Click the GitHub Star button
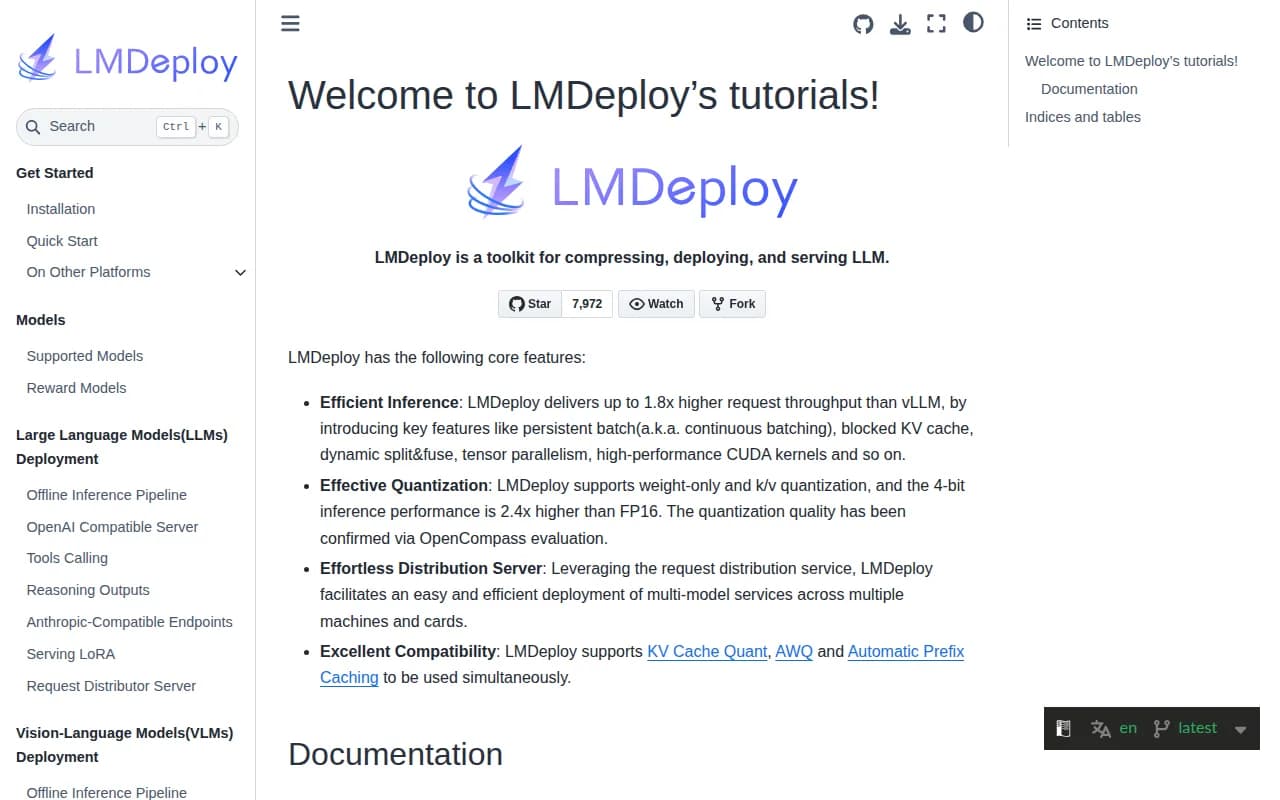The width and height of the screenshot is (1280, 800). coord(530,304)
